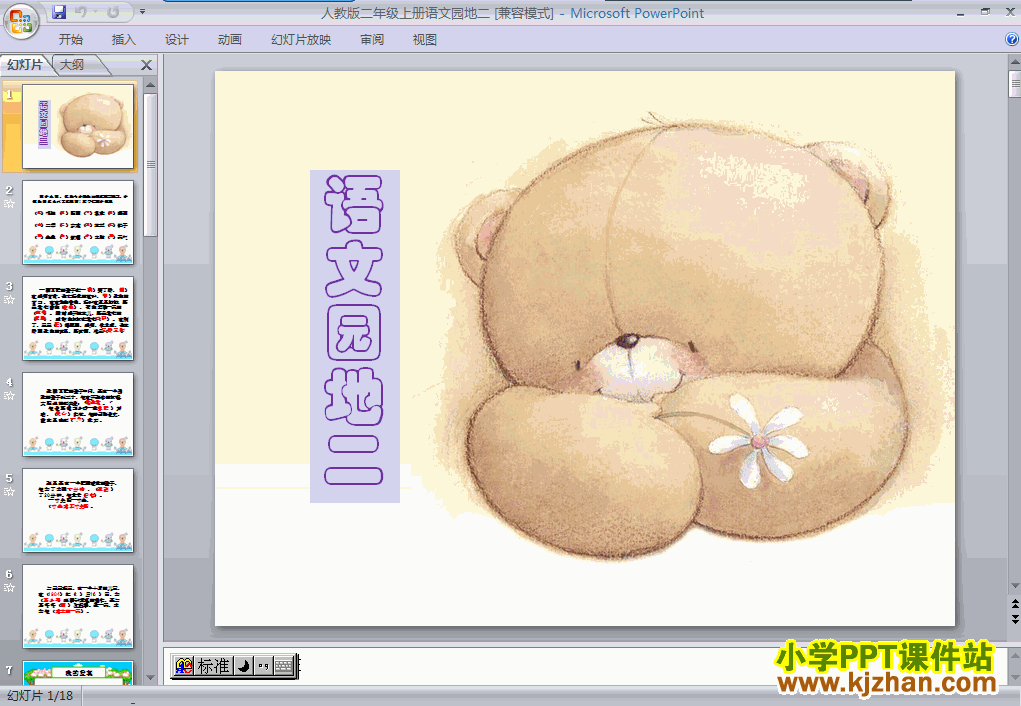Viewport: 1021px width, 706px height.
Task: Switch to the 动画 ribbon tab
Action: [229, 40]
